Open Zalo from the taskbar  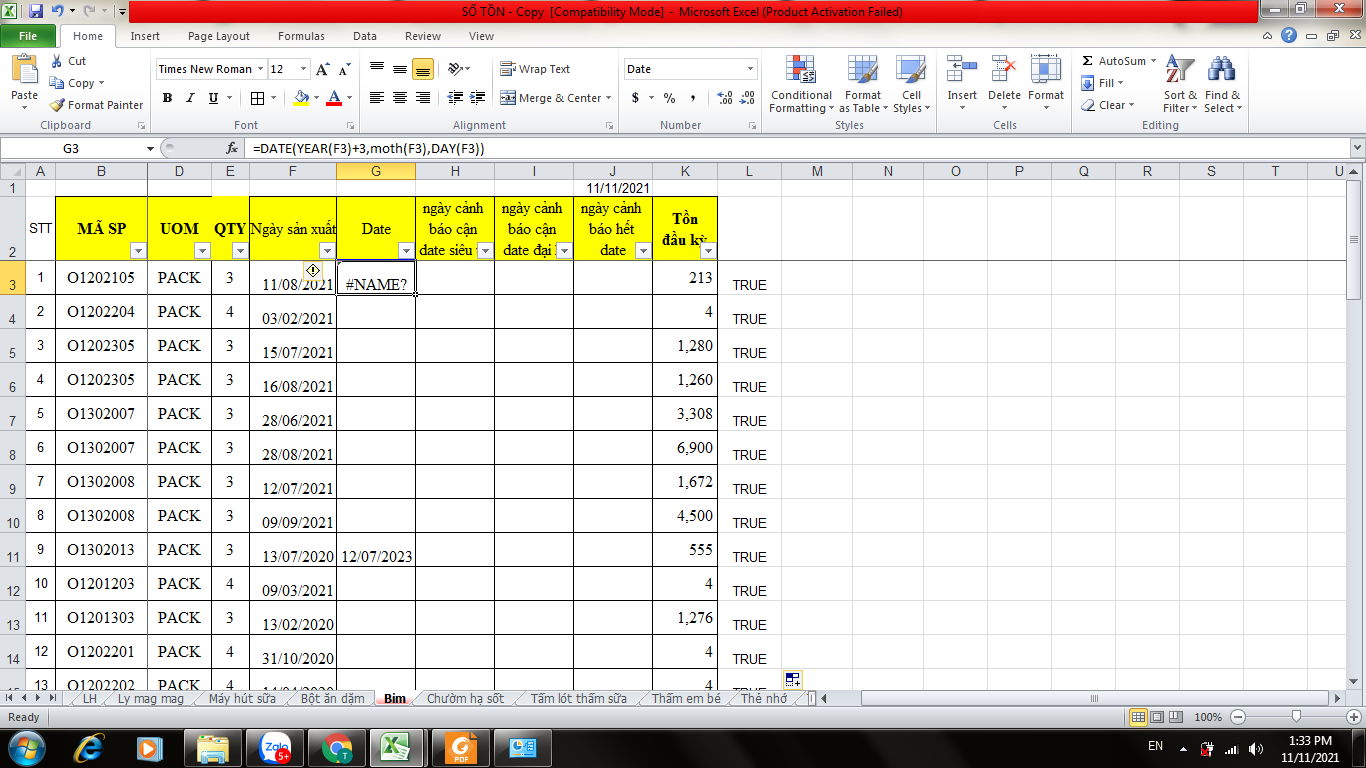click(275, 748)
